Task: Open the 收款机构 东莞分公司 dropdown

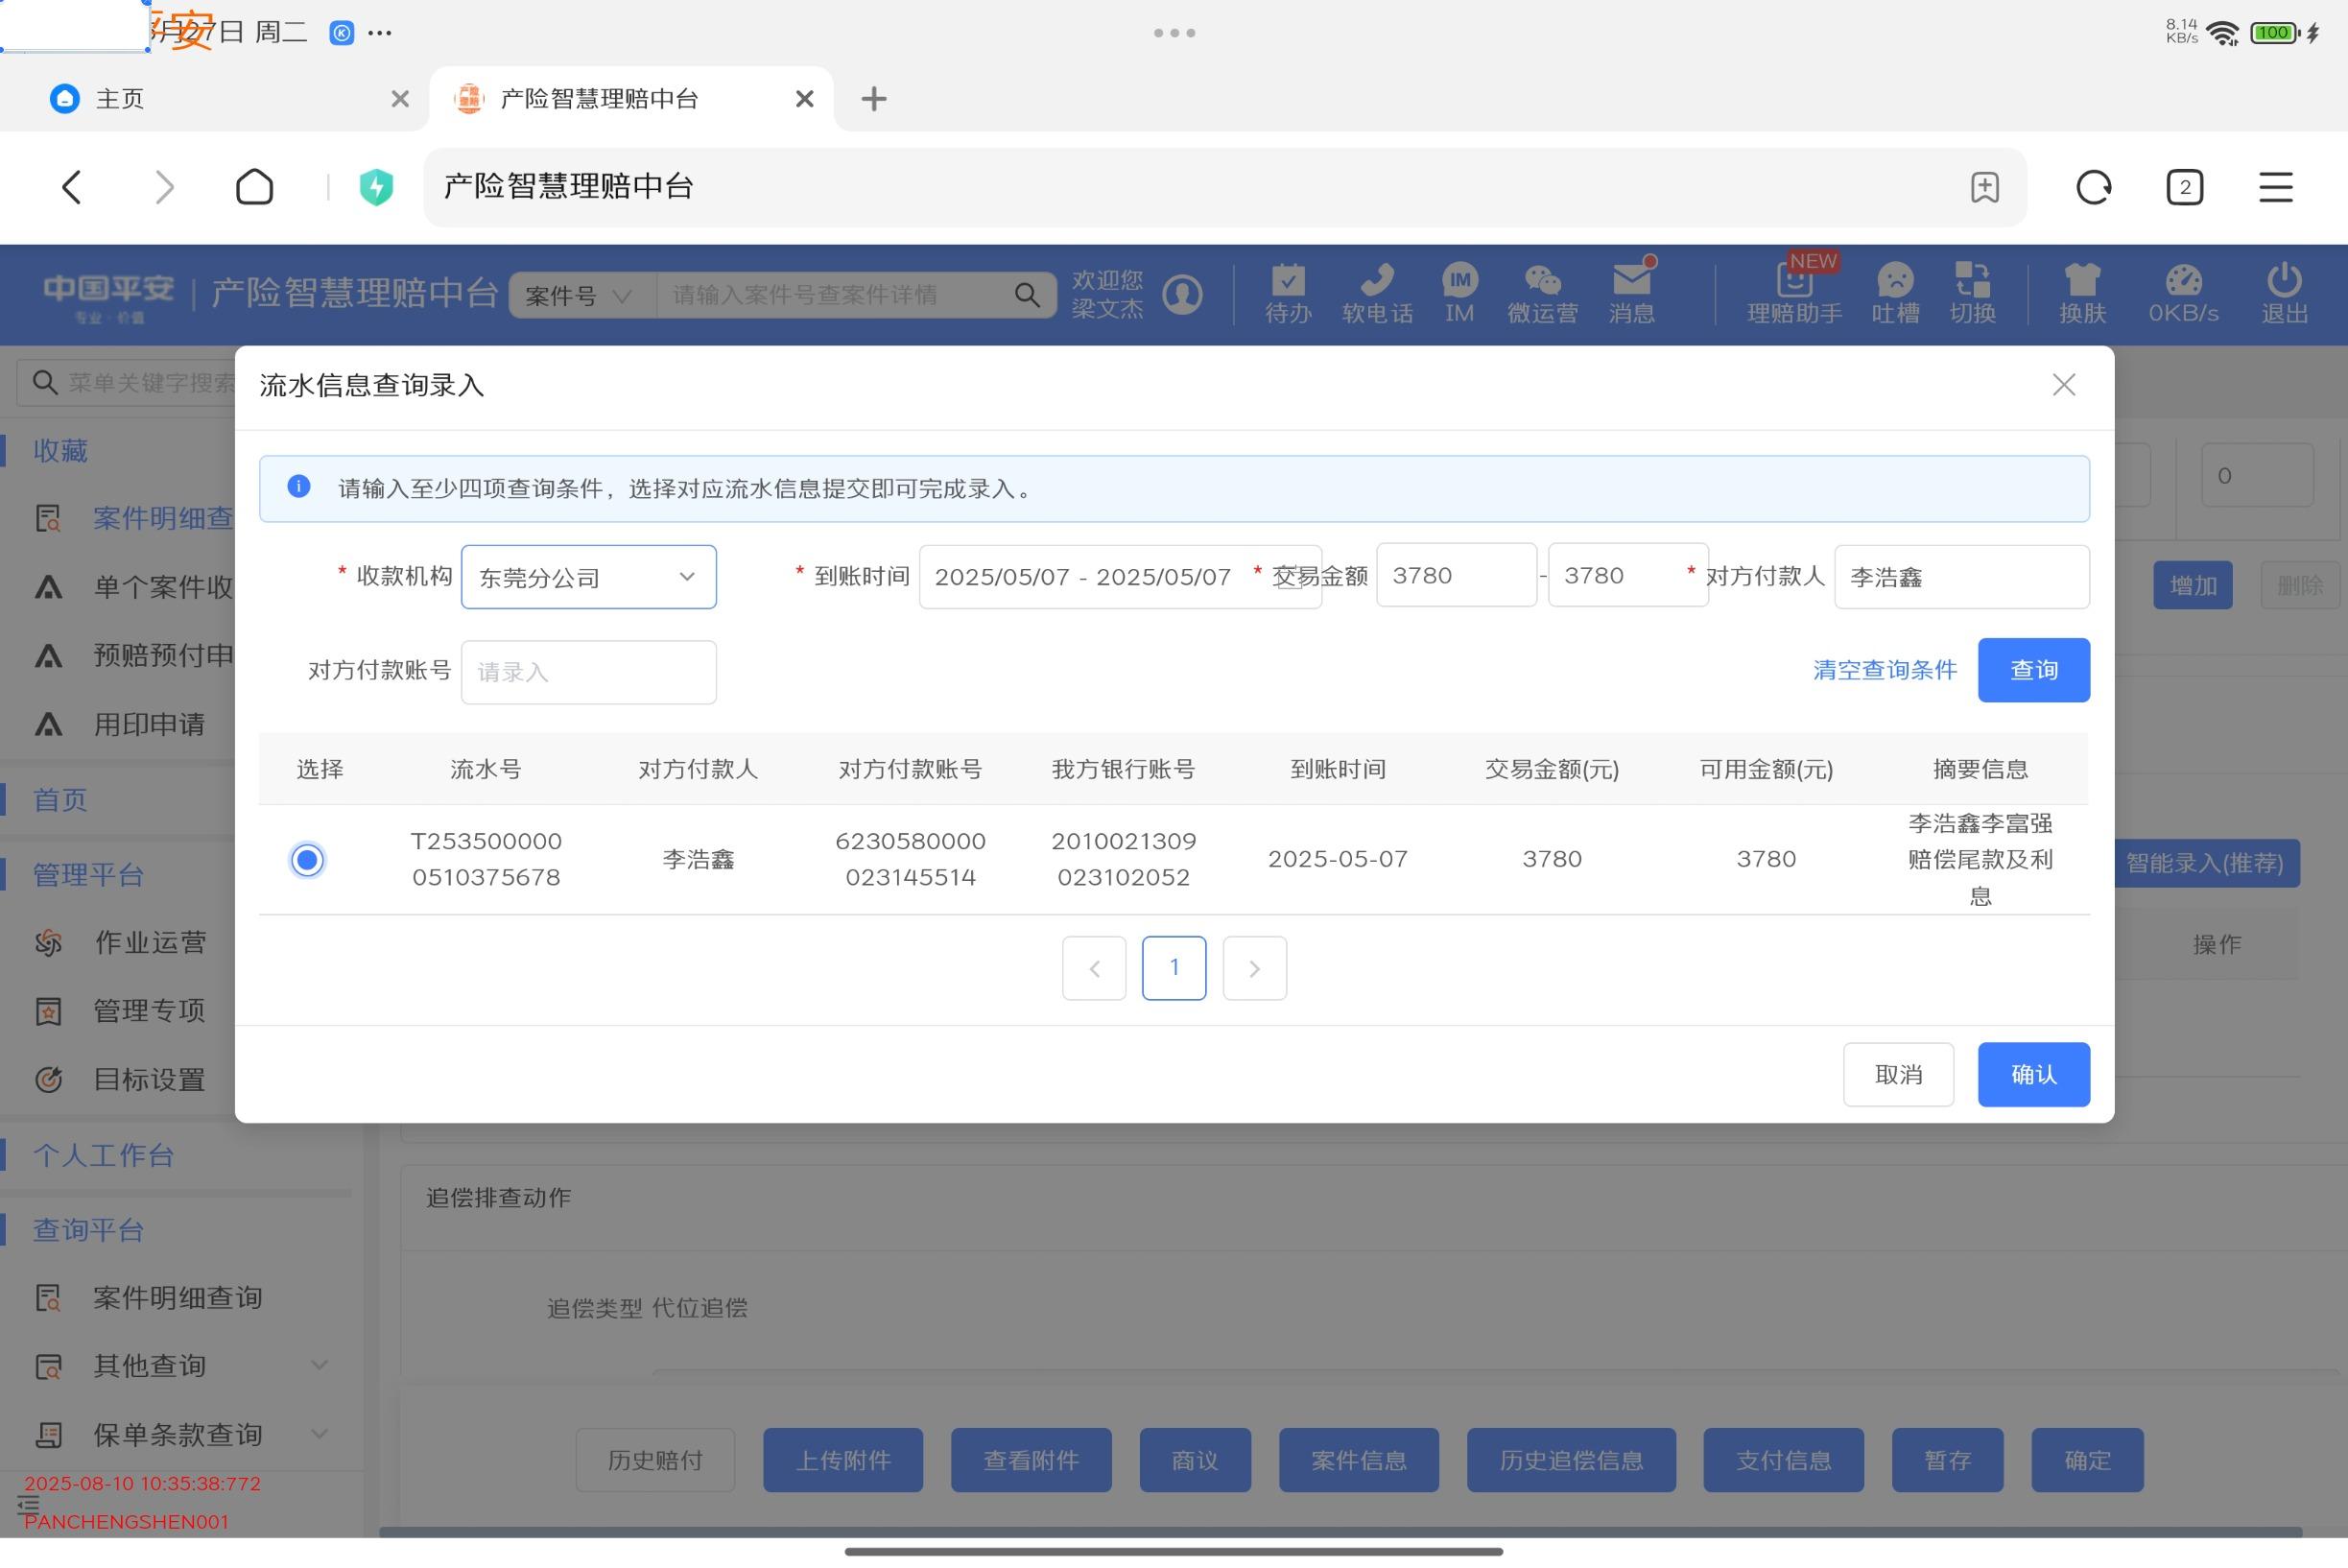Action: click(x=588, y=577)
